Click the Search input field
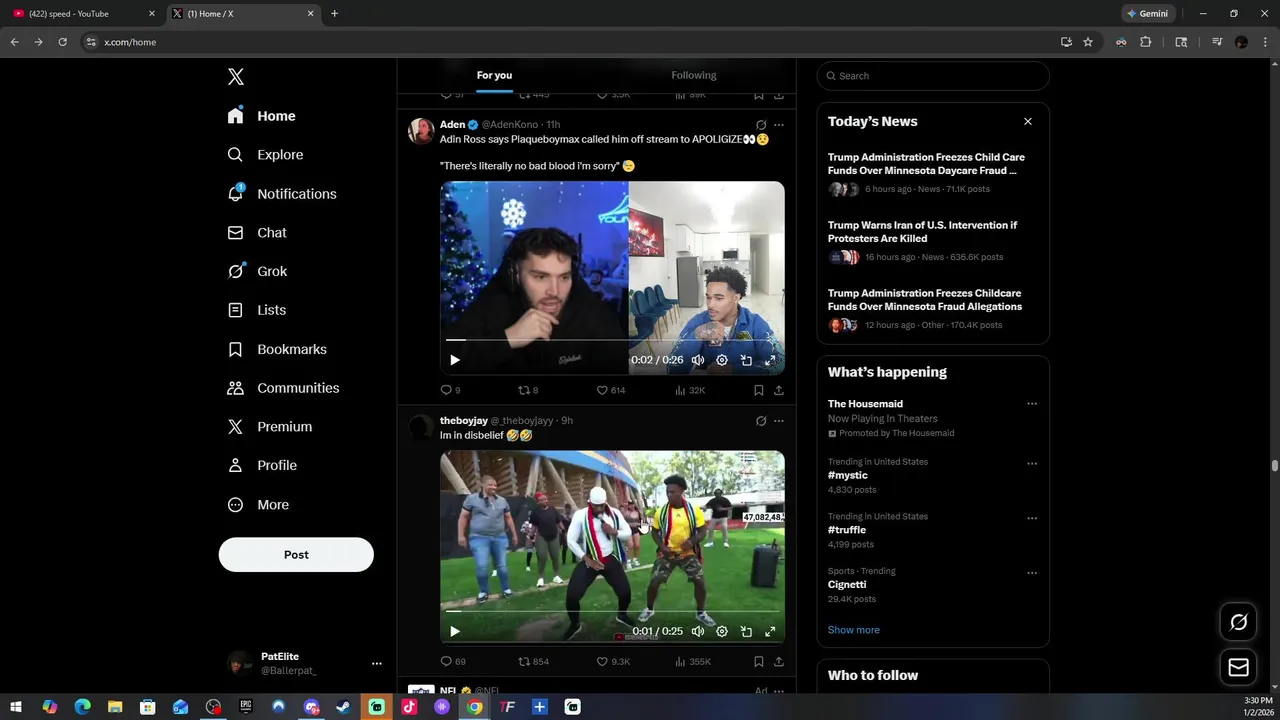The width and height of the screenshot is (1280, 720). point(933,76)
